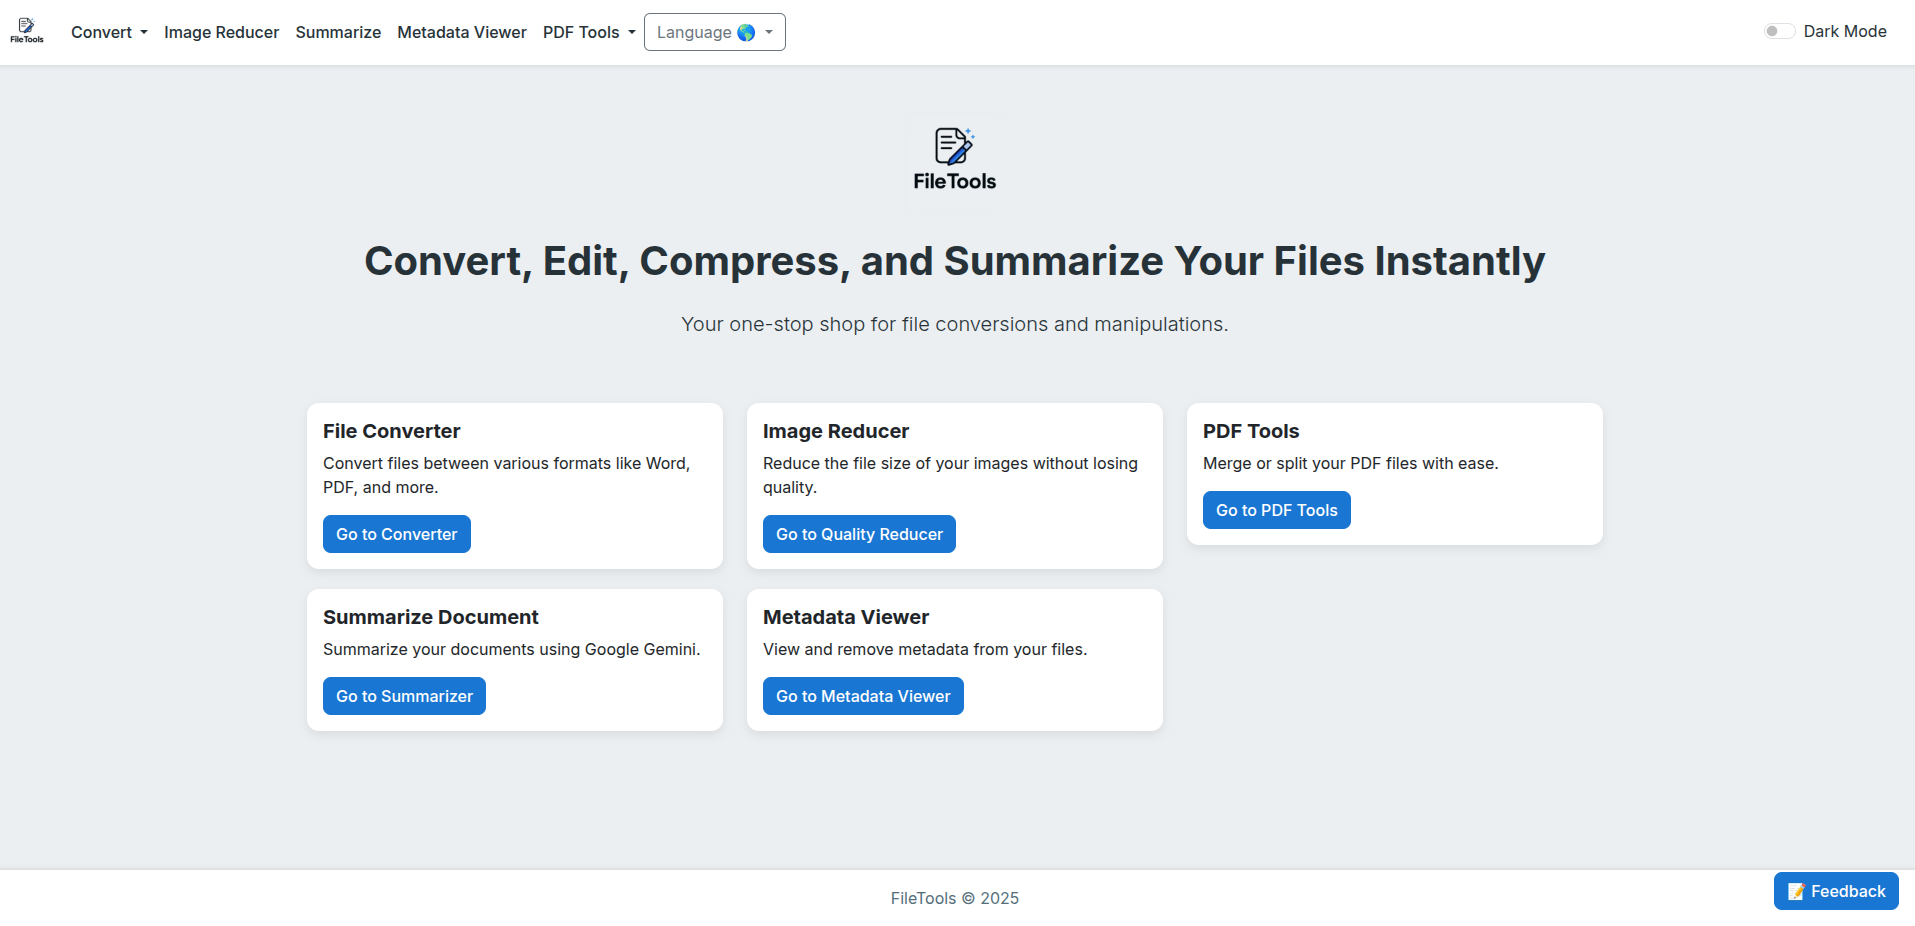Screen dimensions: 1915x926
Task: Click the Dark Mode label text
Action: pyautogui.click(x=1844, y=31)
